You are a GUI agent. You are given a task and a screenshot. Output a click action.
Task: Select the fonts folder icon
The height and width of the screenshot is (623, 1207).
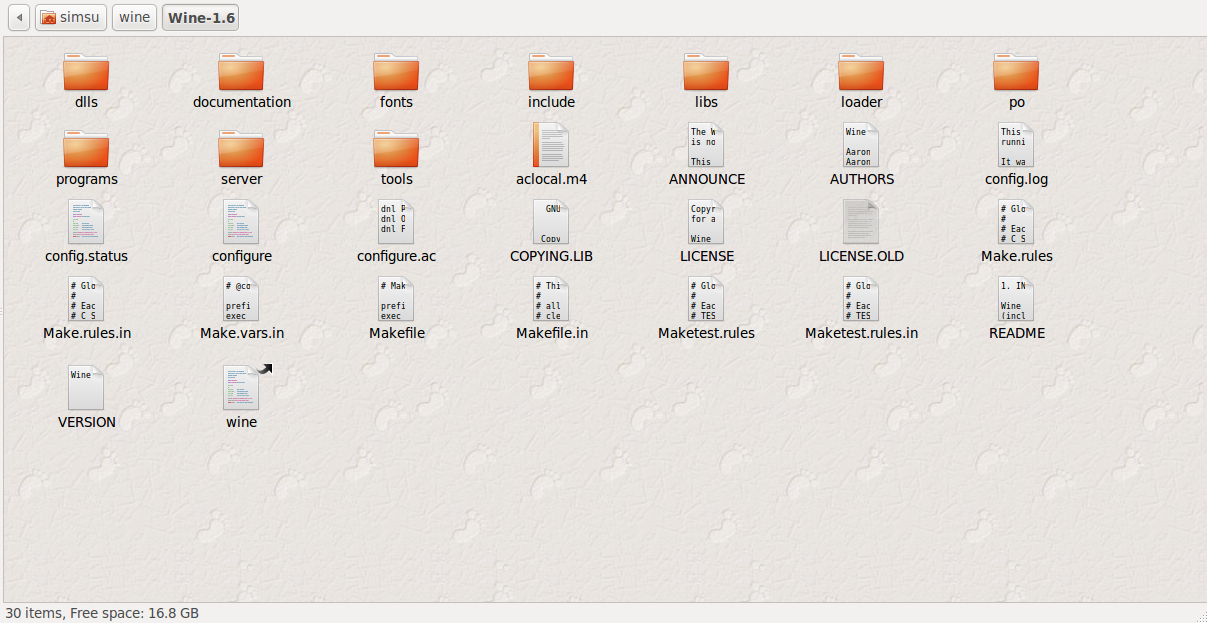[396, 71]
